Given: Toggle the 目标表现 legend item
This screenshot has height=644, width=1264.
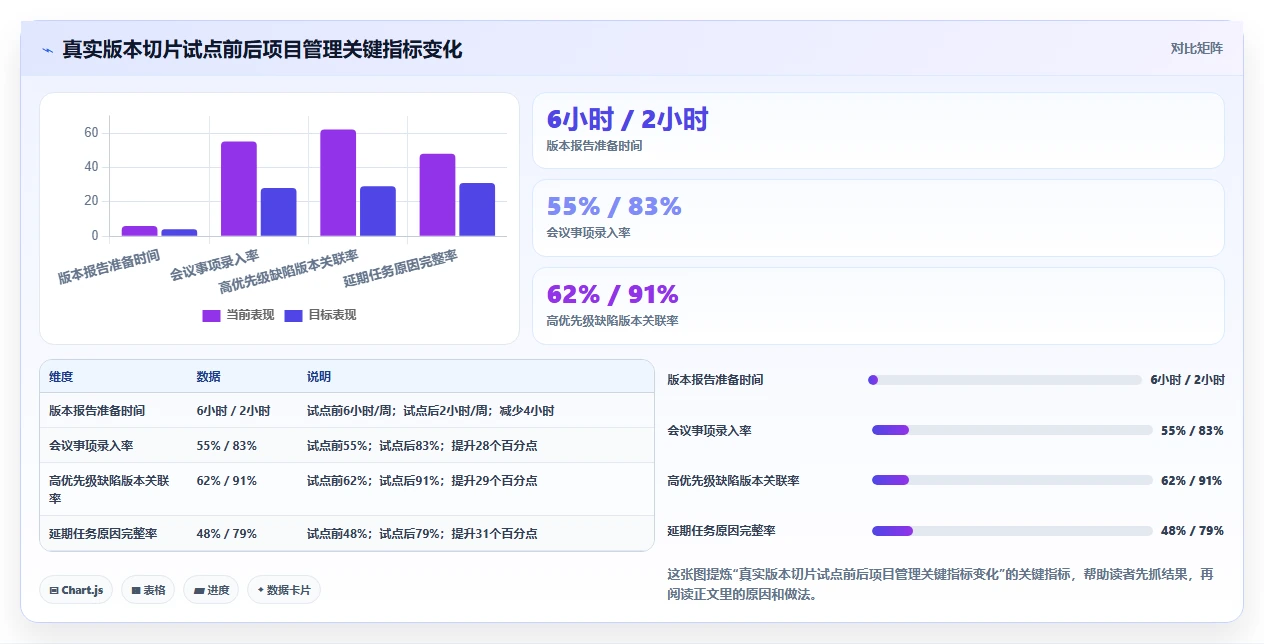Looking at the screenshot, I should tap(320, 315).
